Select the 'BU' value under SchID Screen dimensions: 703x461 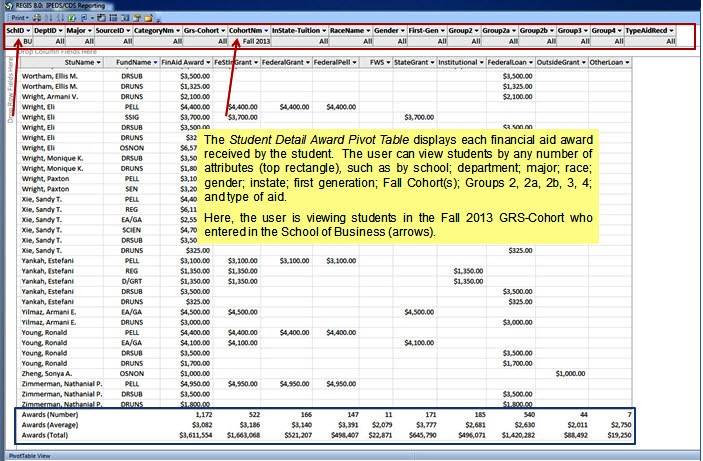tap(28, 41)
